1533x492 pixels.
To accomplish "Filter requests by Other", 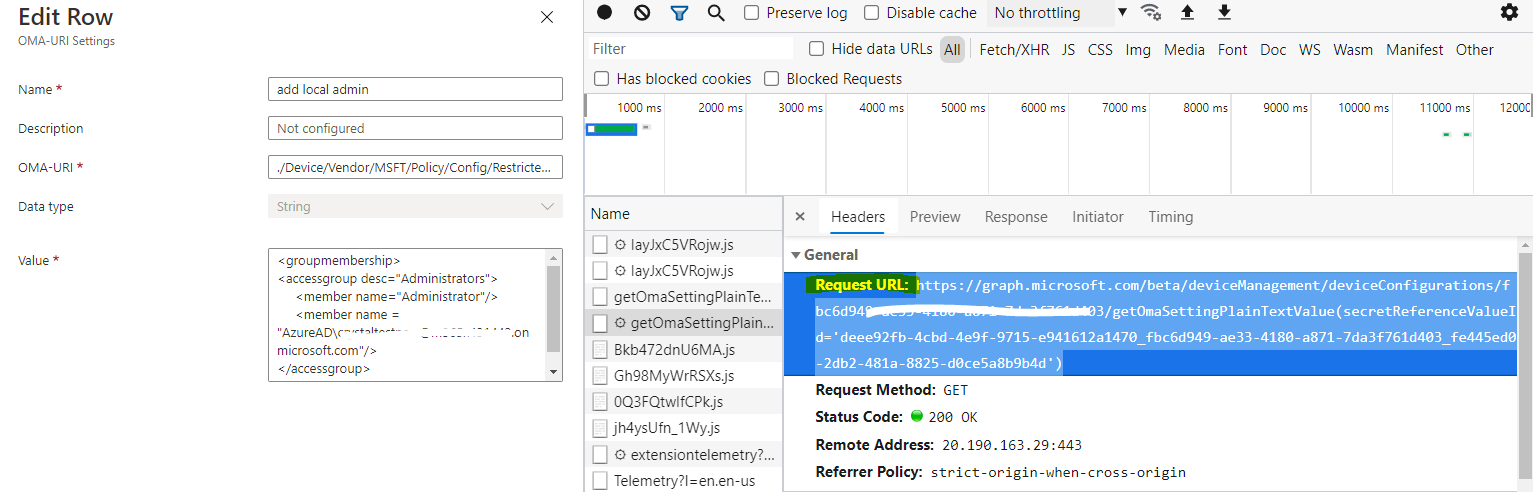I will point(1475,49).
